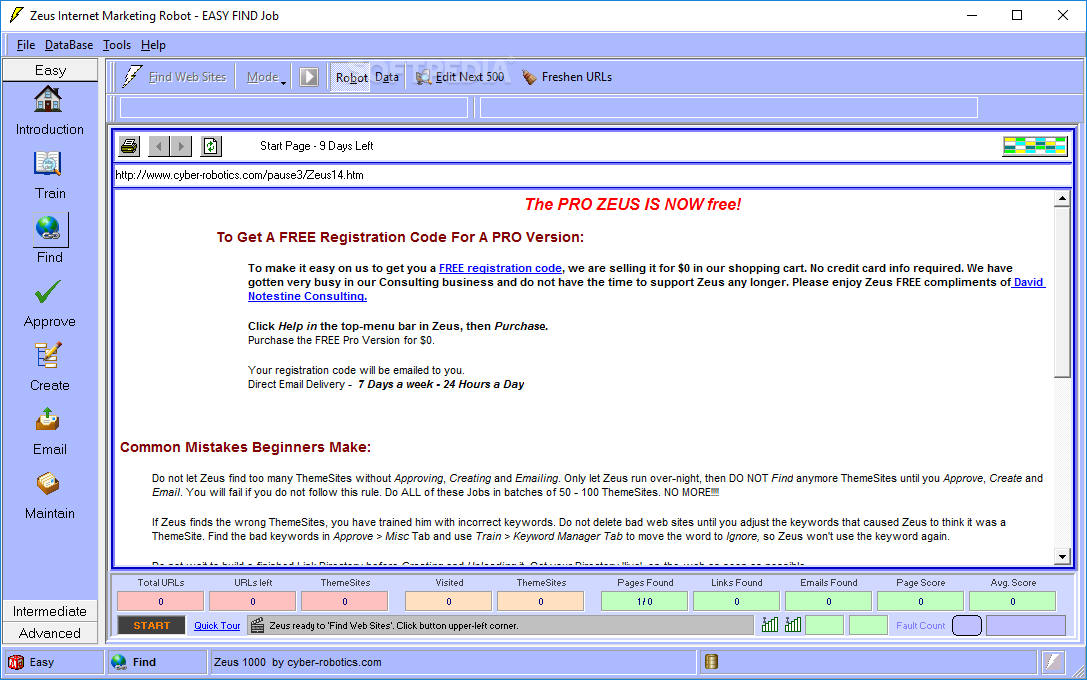Click the Emails Found value box
1087x680 pixels.
(x=828, y=601)
